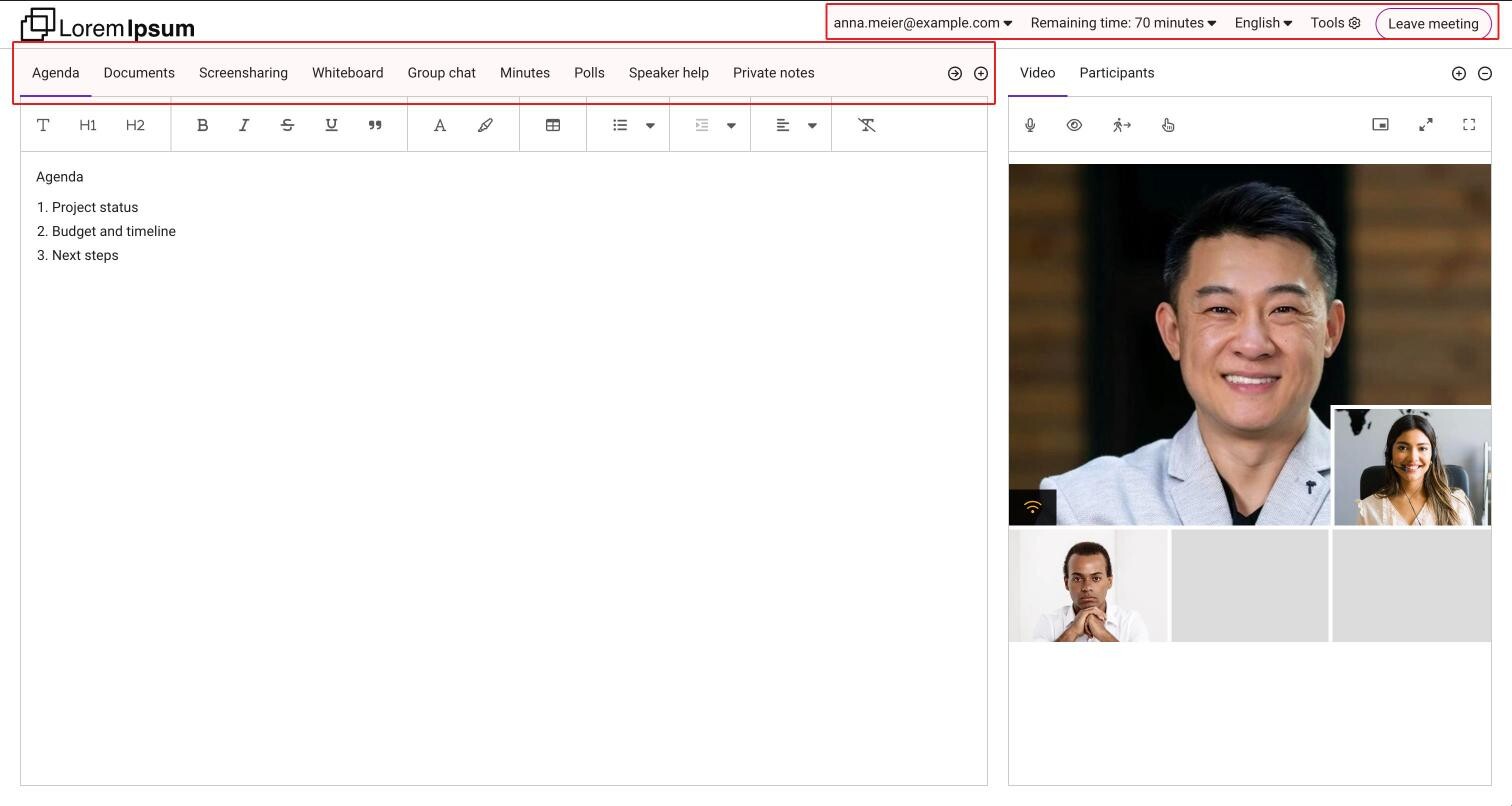Expand the list style dropdown arrow
The image size is (1512, 806).
[650, 125]
